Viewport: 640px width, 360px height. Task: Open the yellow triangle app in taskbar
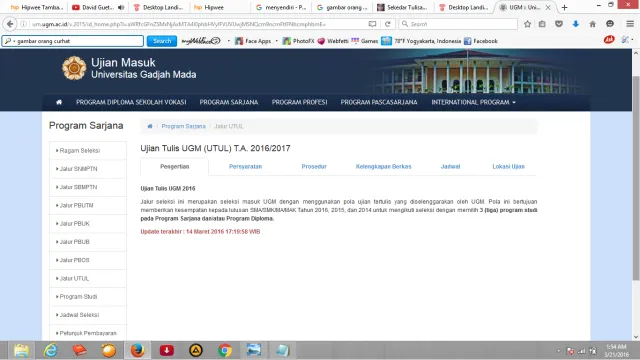coord(196,350)
